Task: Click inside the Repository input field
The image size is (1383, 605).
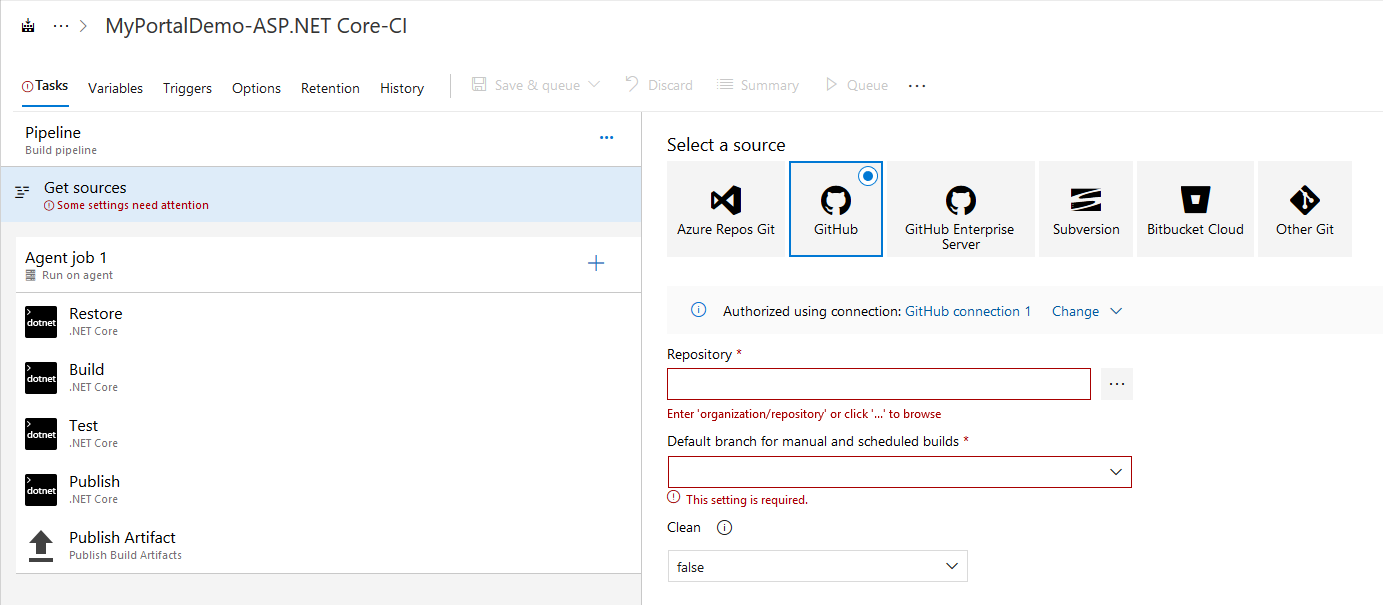Action: click(879, 384)
